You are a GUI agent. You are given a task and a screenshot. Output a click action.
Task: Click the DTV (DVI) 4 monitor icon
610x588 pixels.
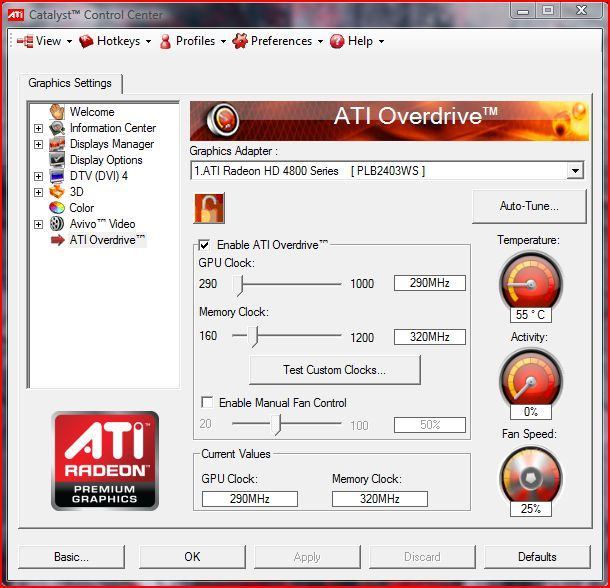[57, 176]
